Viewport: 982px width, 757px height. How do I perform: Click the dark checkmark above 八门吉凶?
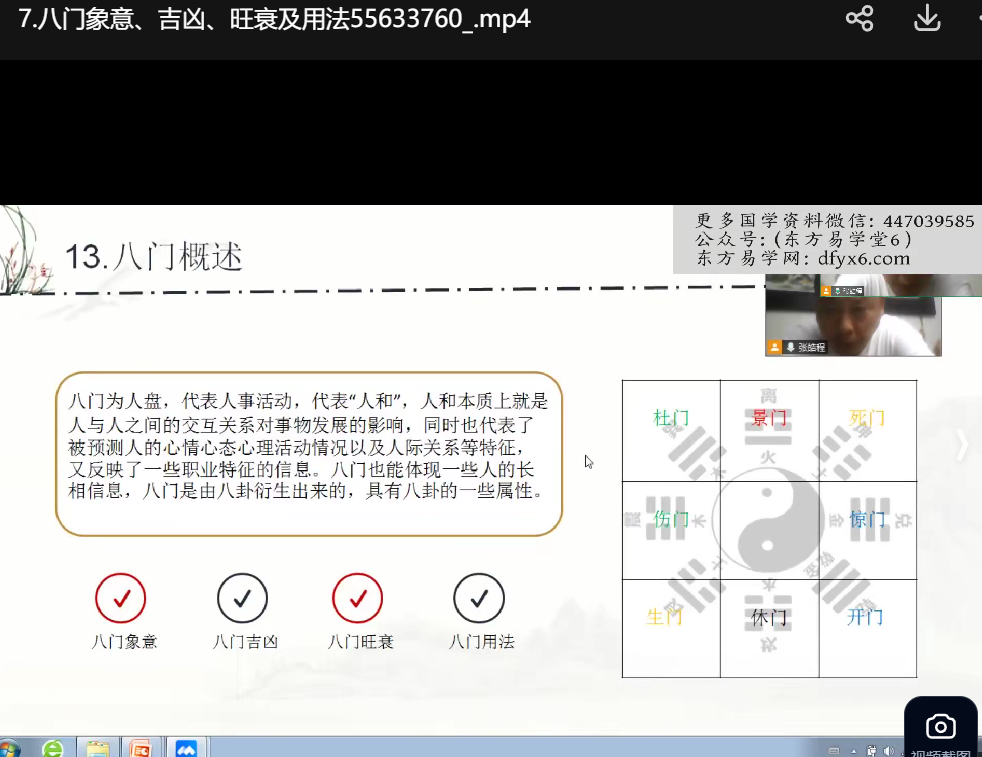[x=242, y=598]
